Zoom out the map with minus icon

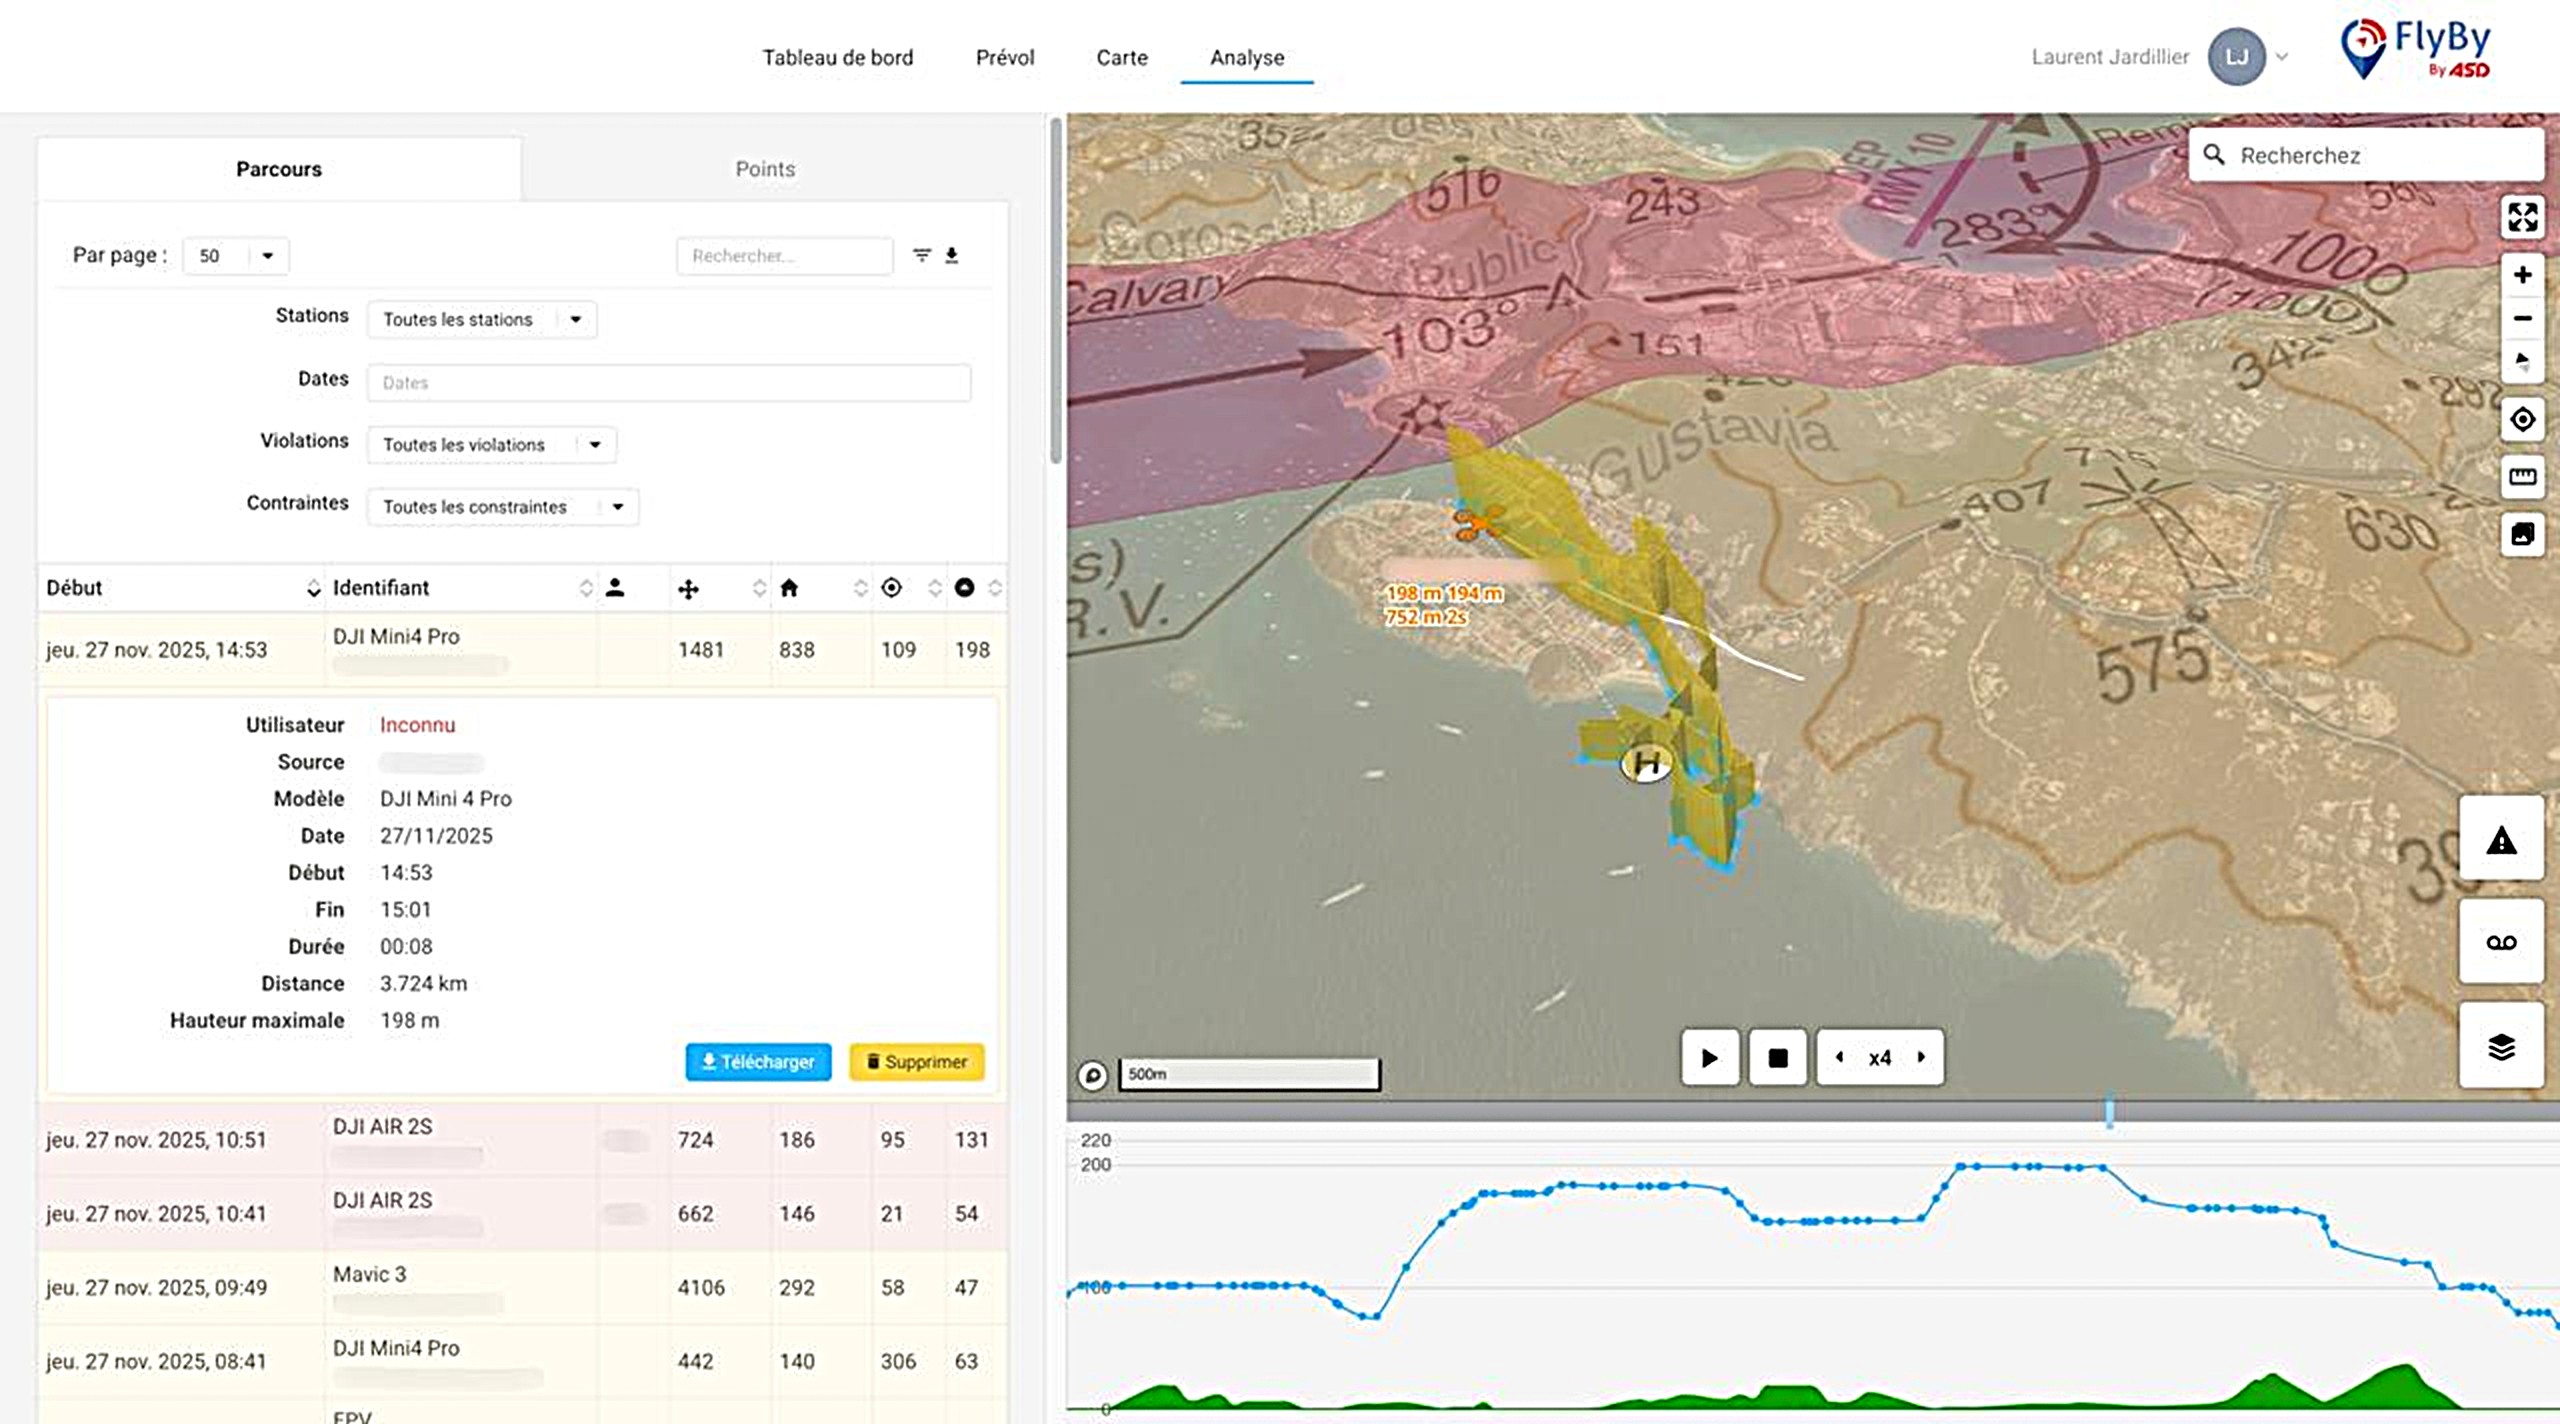[2522, 319]
